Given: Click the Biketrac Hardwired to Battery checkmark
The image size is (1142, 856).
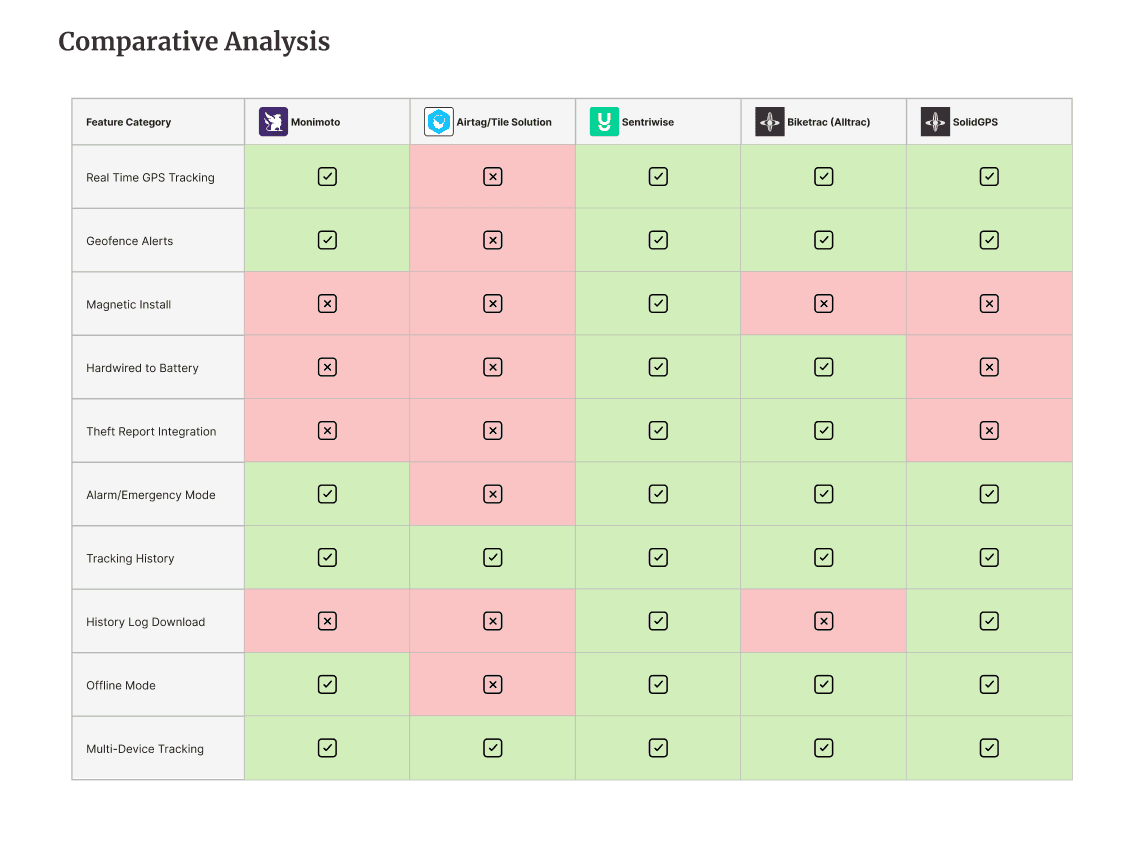Looking at the screenshot, I should pyautogui.click(x=824, y=367).
